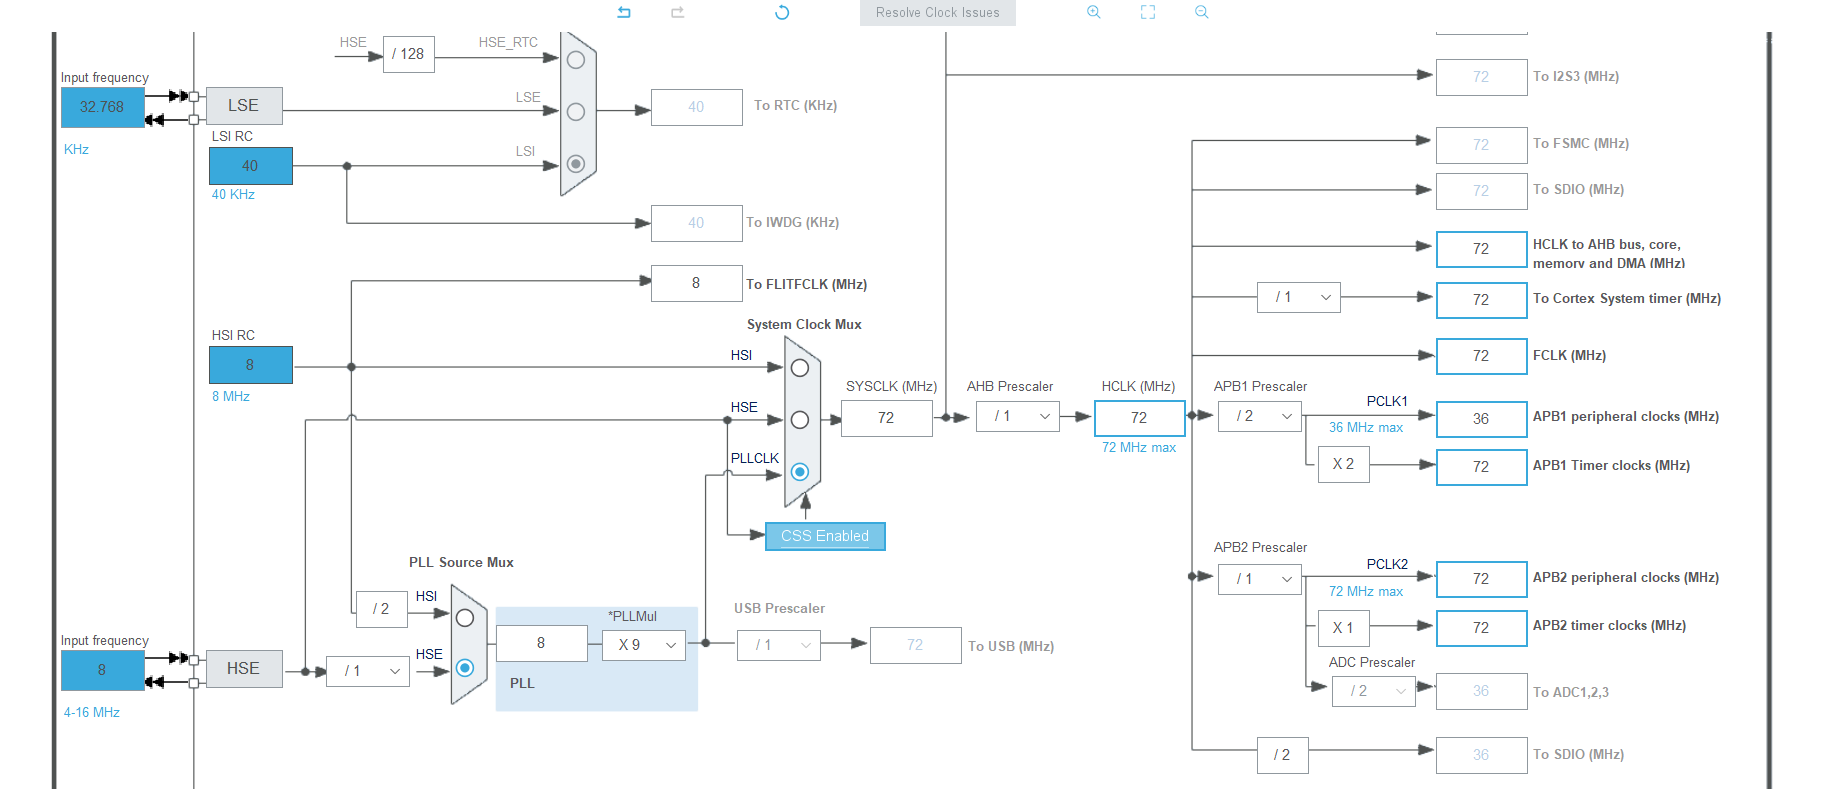Zoom in on the clock diagram
This screenshot has height=789, width=1822.
pyautogui.click(x=1094, y=12)
